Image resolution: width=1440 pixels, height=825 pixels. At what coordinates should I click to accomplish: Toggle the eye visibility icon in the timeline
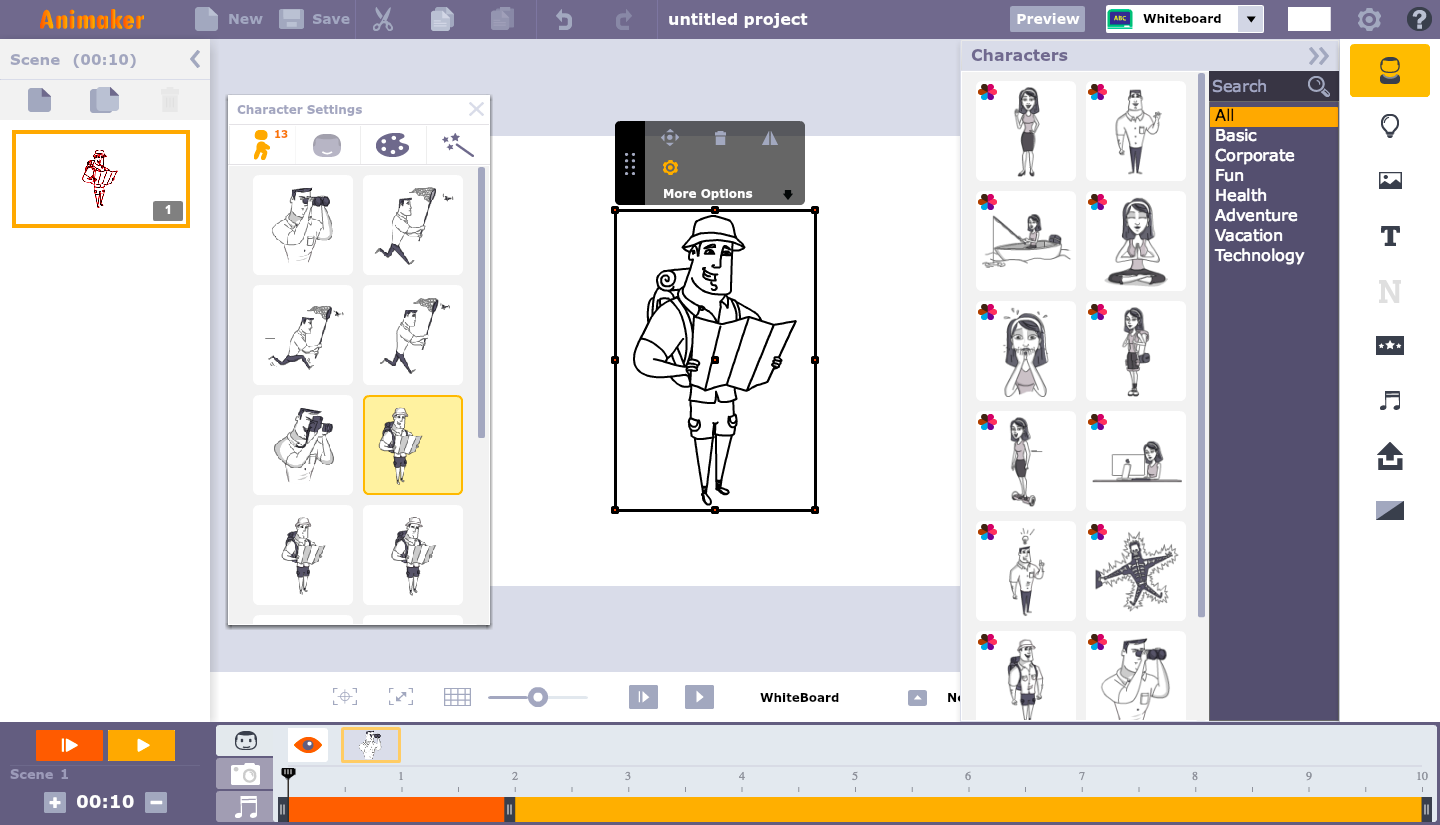tap(307, 744)
